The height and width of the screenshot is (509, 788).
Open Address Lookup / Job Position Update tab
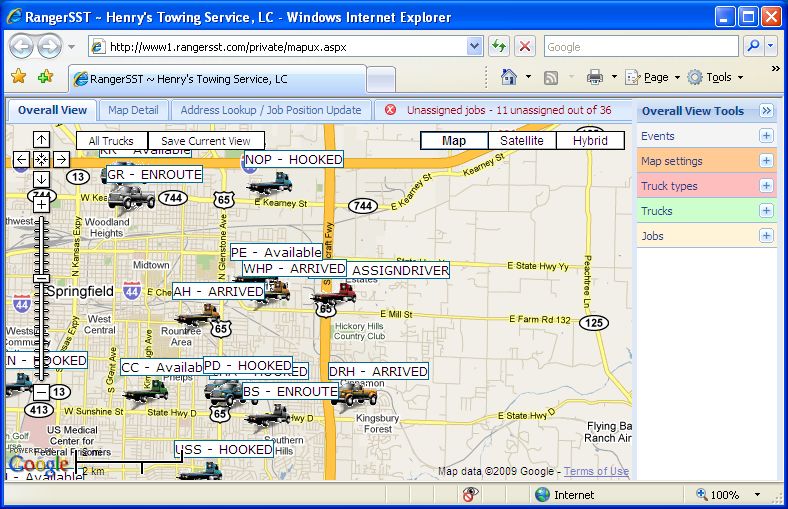point(271,111)
